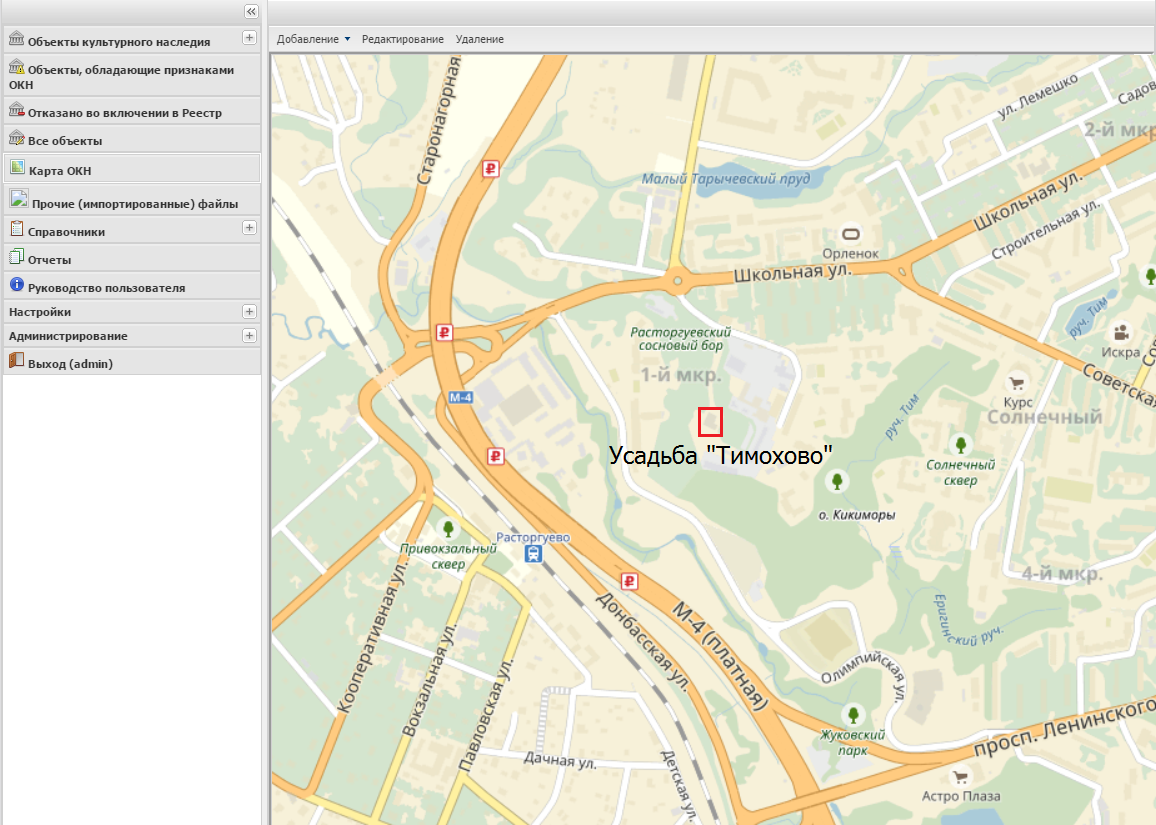This screenshot has width=1156, height=825.
Task: Click the Удаление menu item
Action: coord(479,39)
